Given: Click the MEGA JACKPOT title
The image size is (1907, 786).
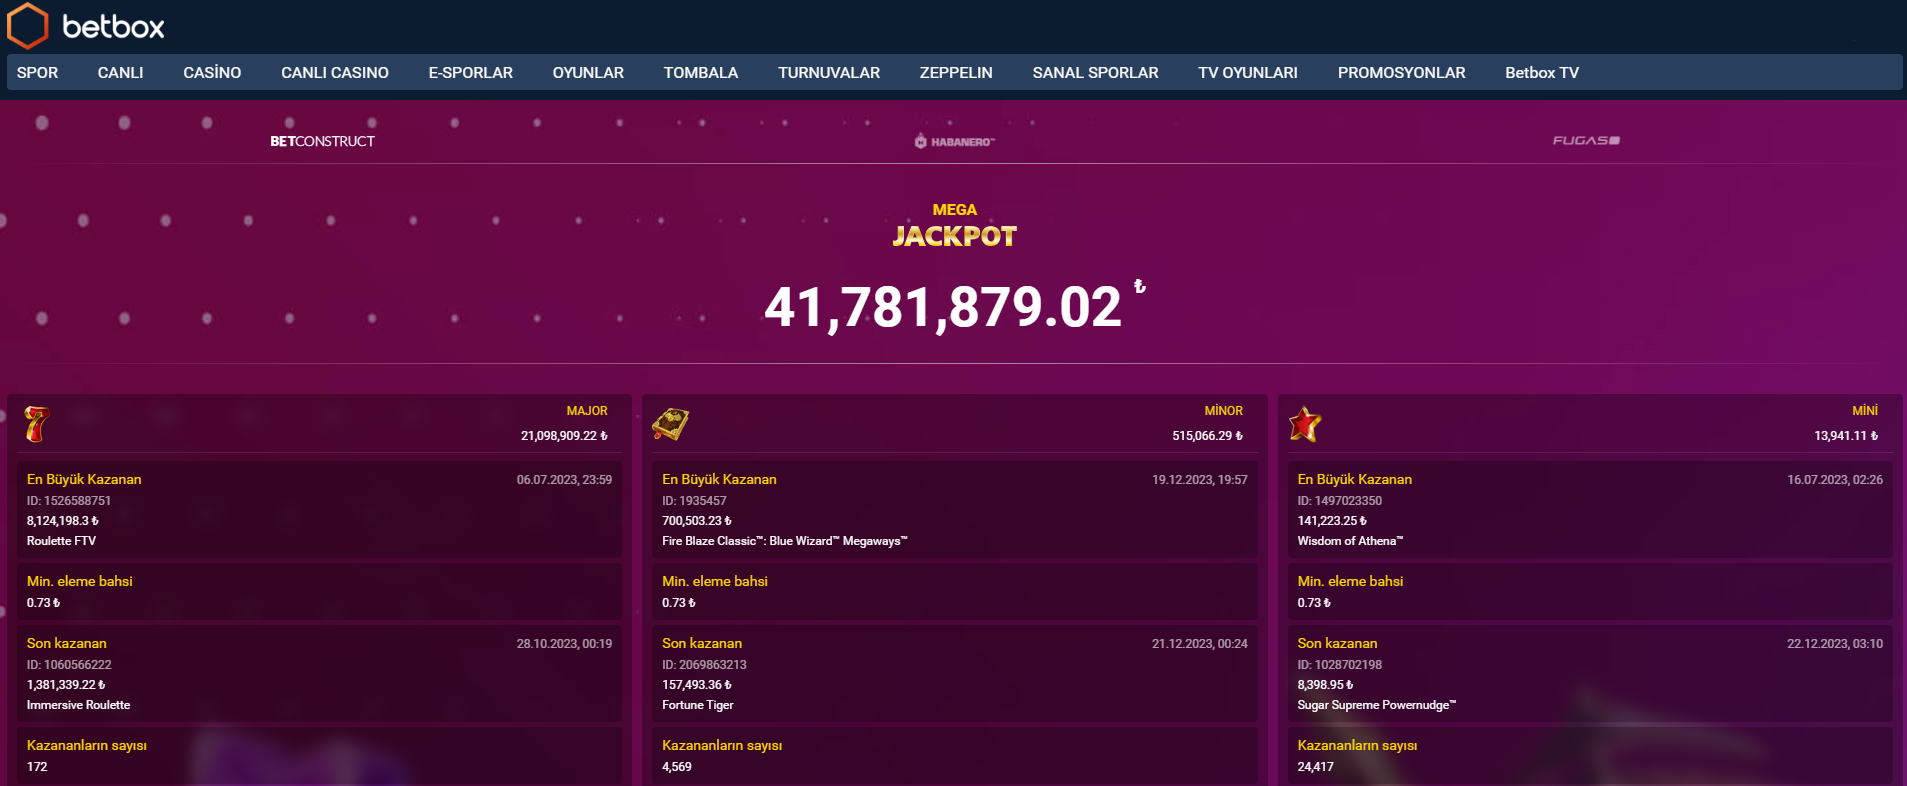Looking at the screenshot, I should point(954,225).
